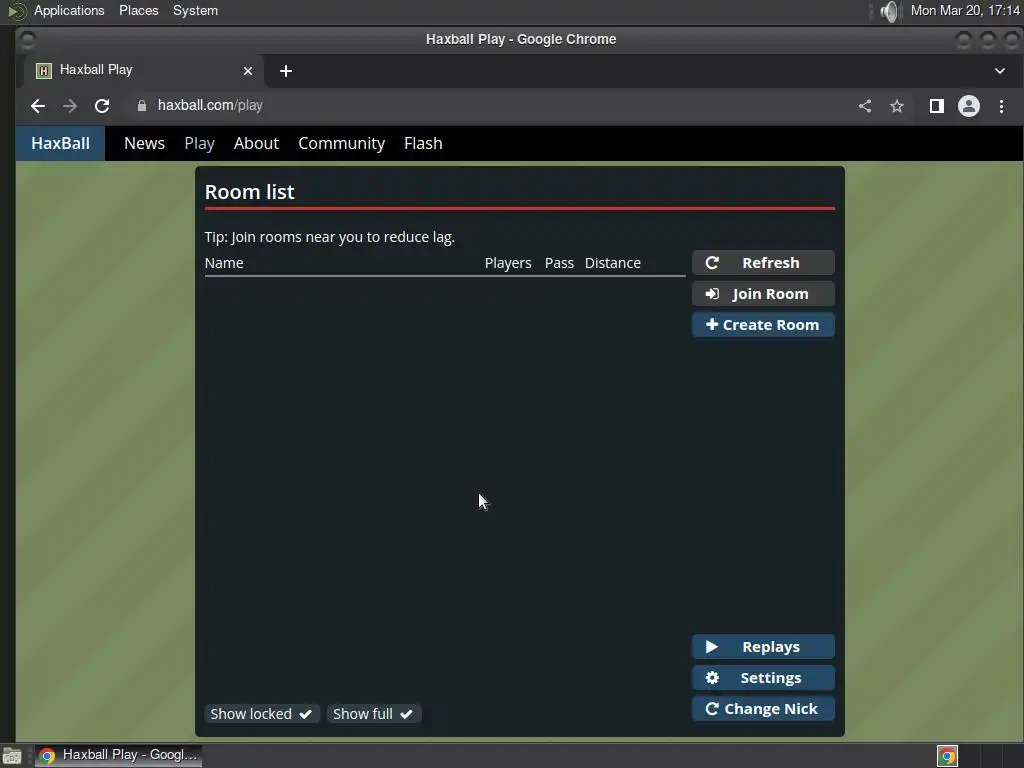
Task: Click the Refresh room list button
Action: click(763, 263)
